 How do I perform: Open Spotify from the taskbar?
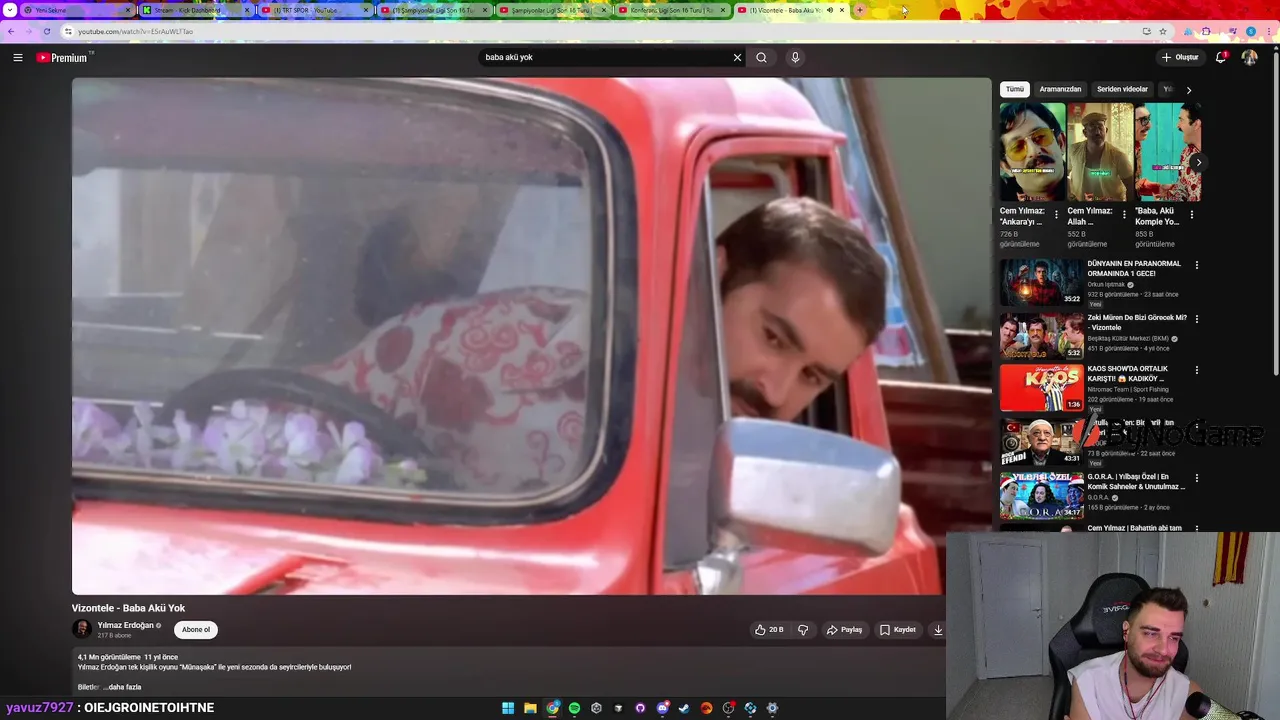click(x=574, y=708)
